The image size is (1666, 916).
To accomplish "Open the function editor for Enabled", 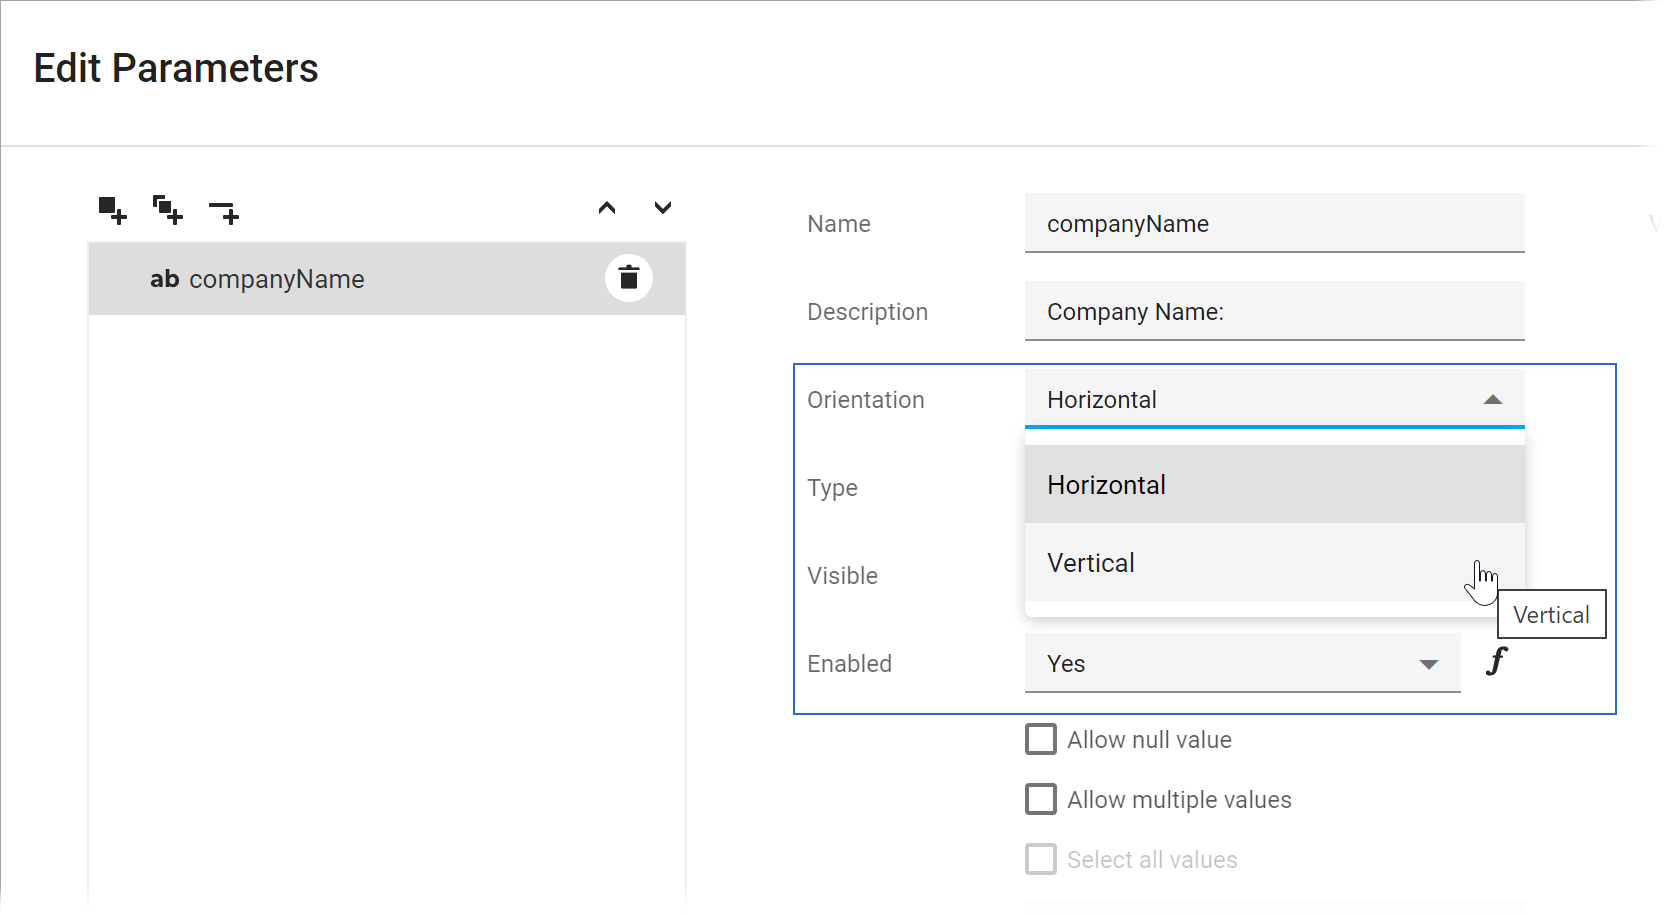I will point(1496,661).
